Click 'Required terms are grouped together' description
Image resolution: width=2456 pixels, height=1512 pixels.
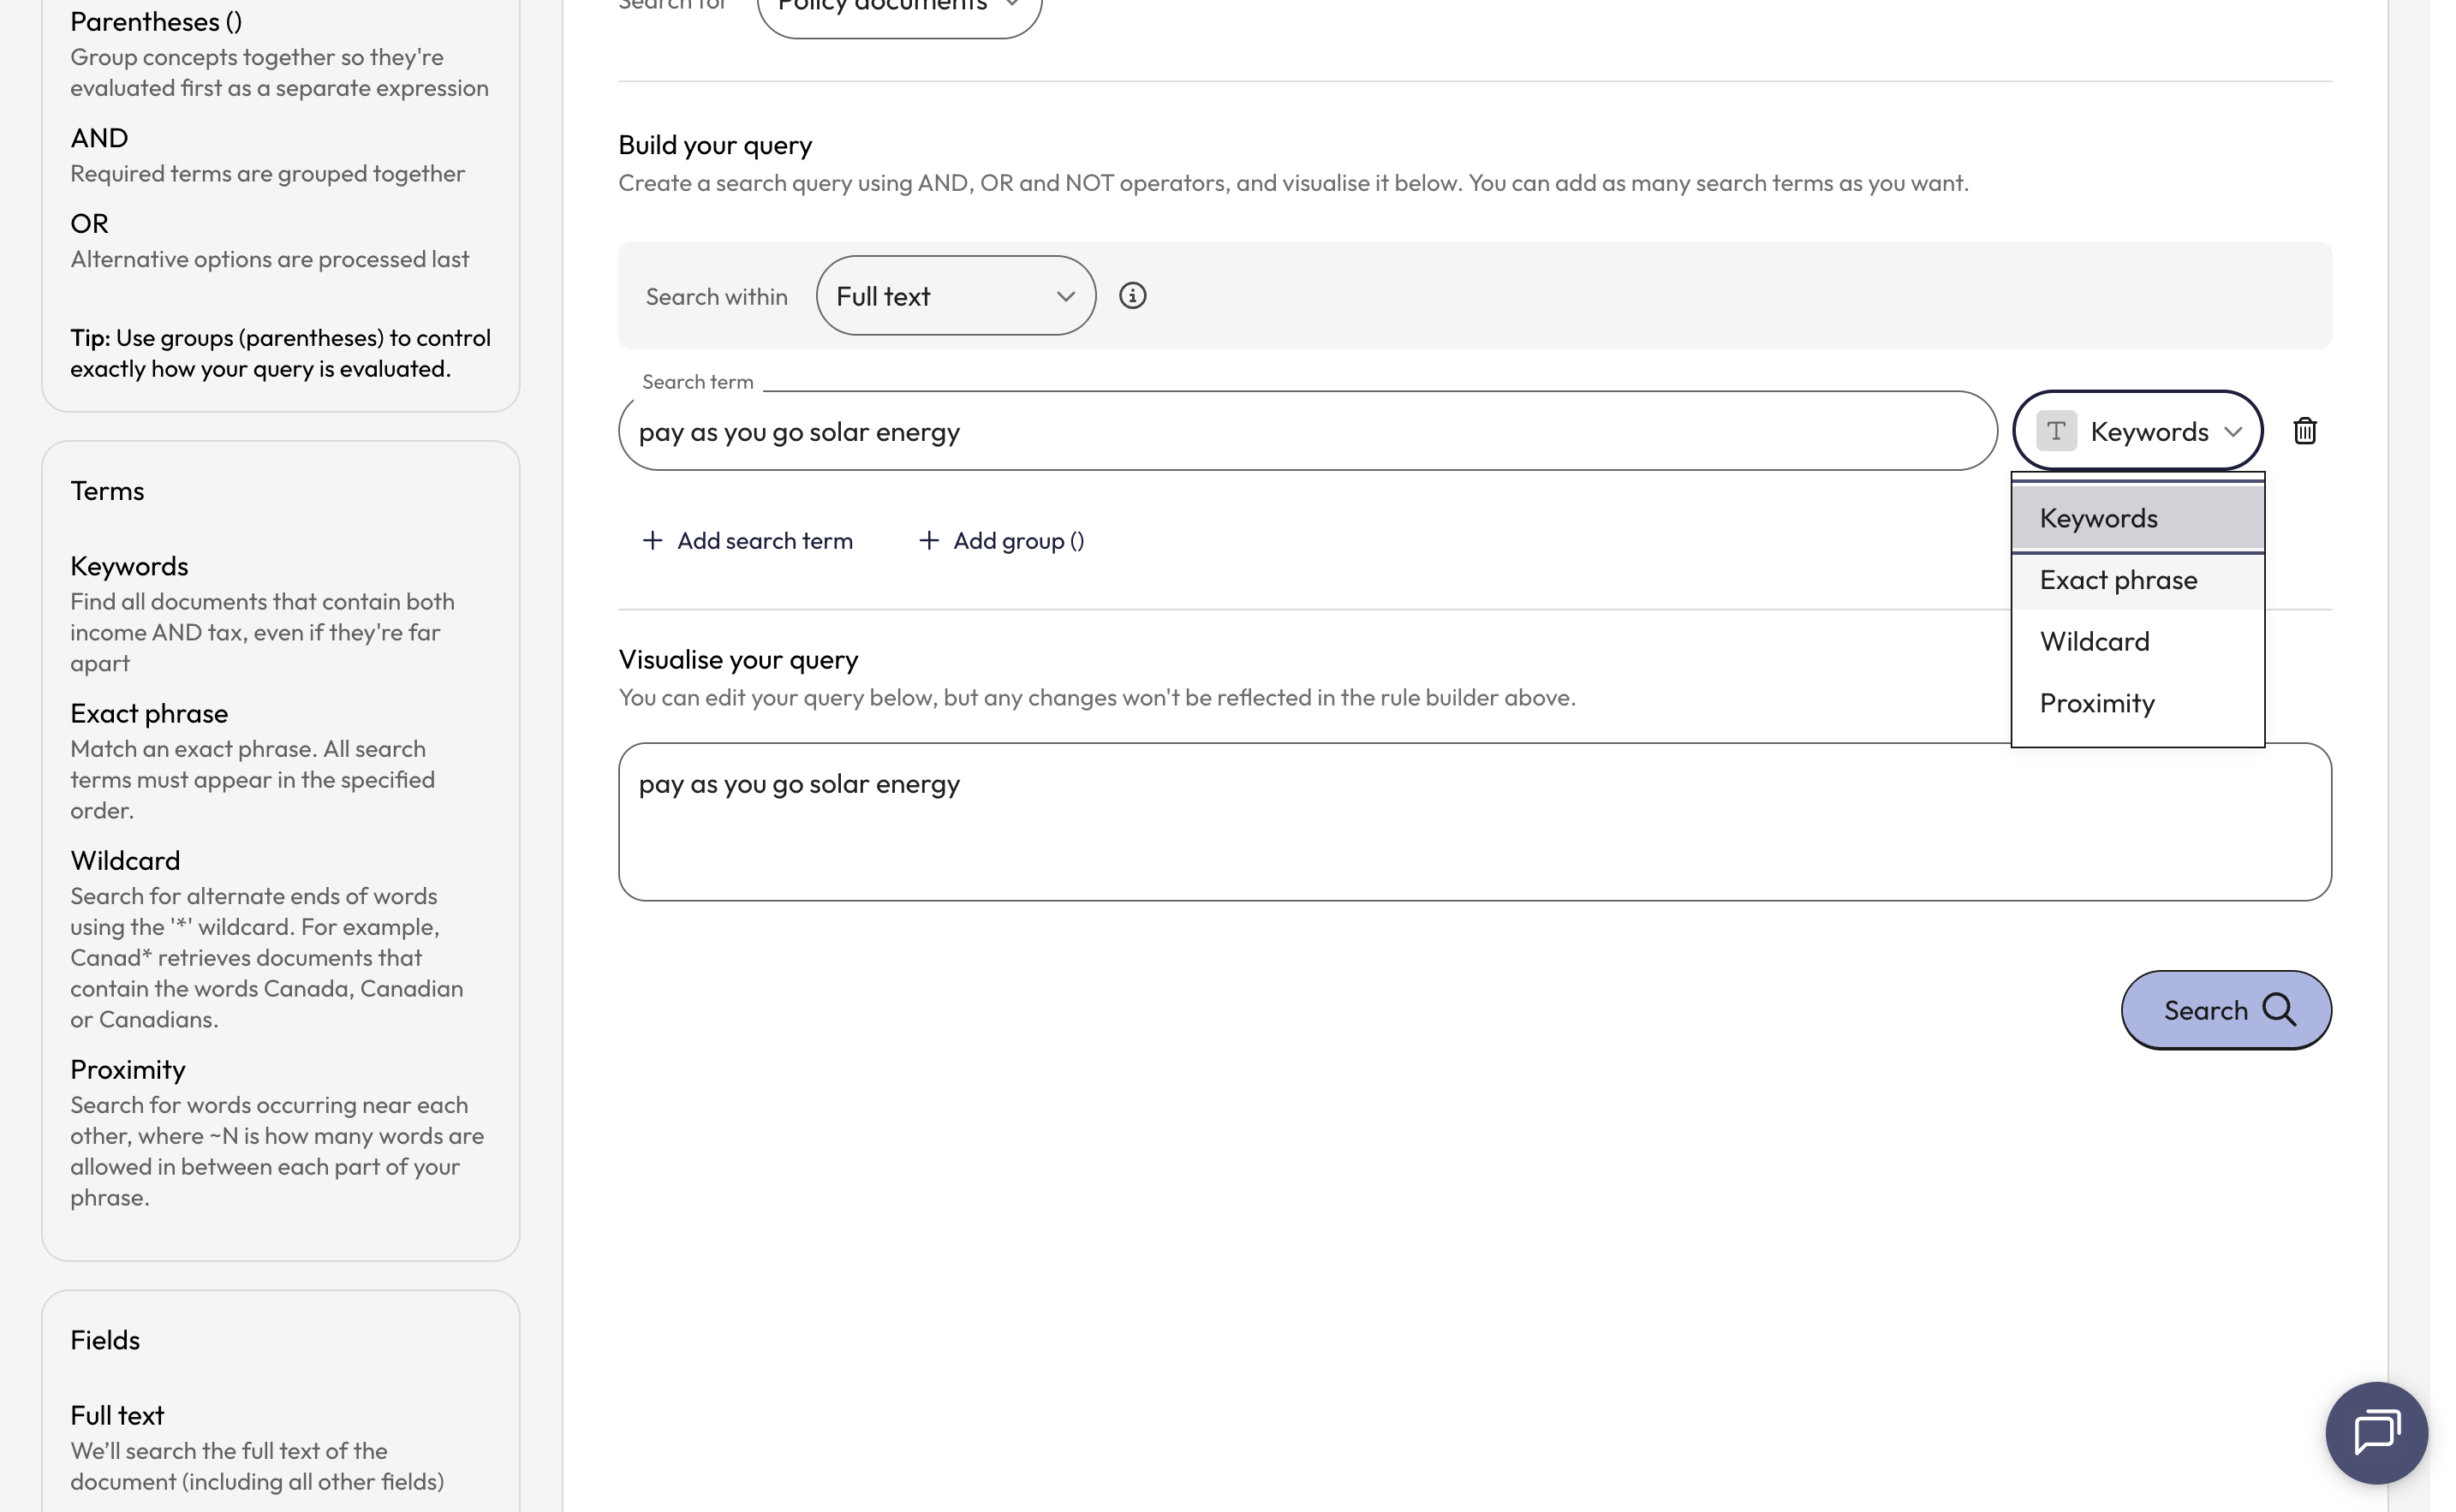pos(267,173)
